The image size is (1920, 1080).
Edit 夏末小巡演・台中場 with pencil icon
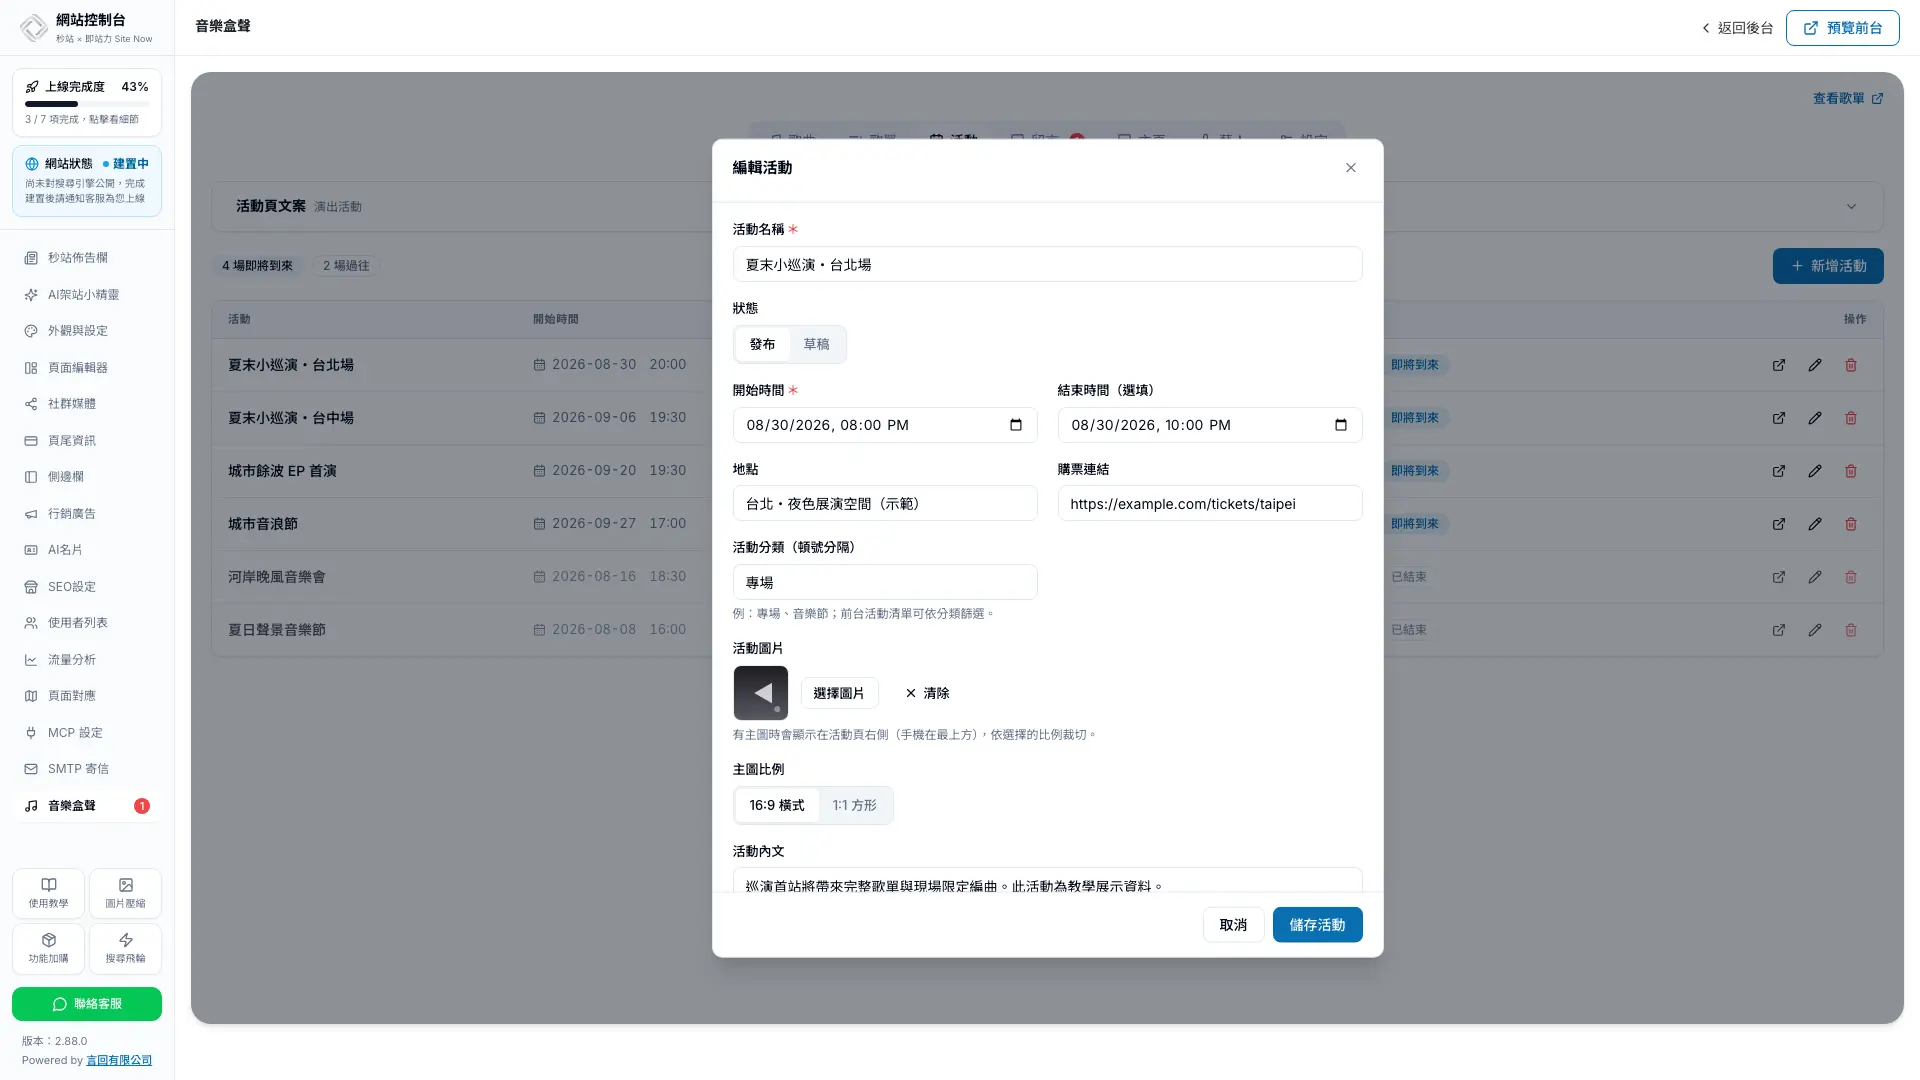(x=1814, y=418)
